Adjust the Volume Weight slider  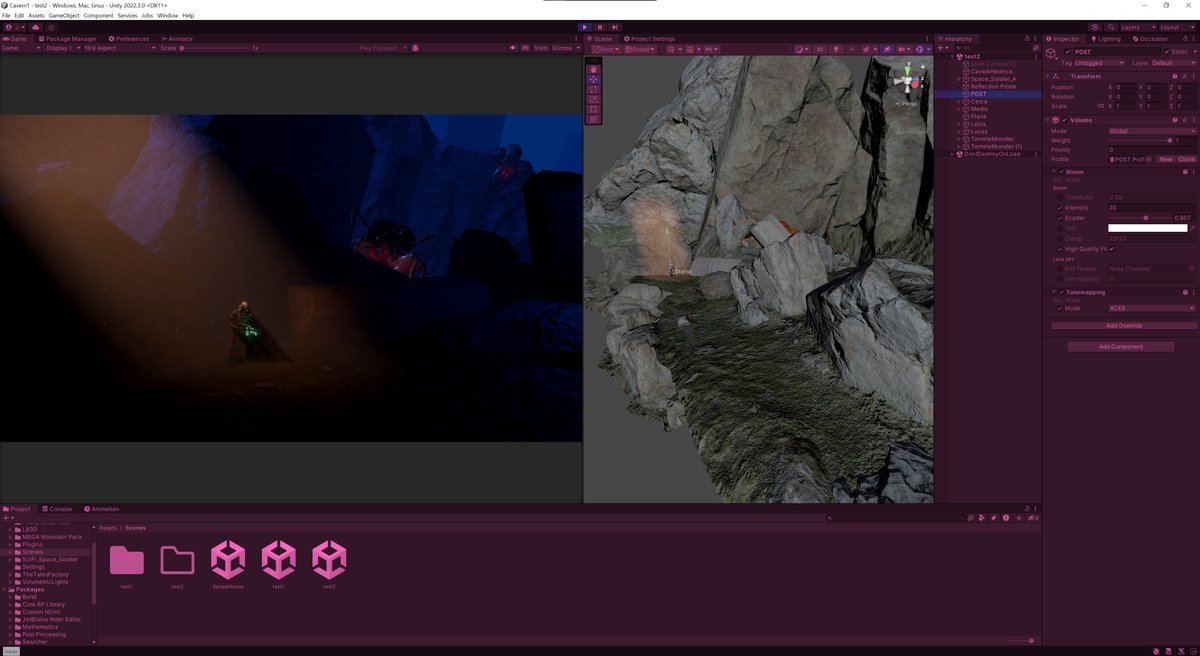tap(1140, 141)
